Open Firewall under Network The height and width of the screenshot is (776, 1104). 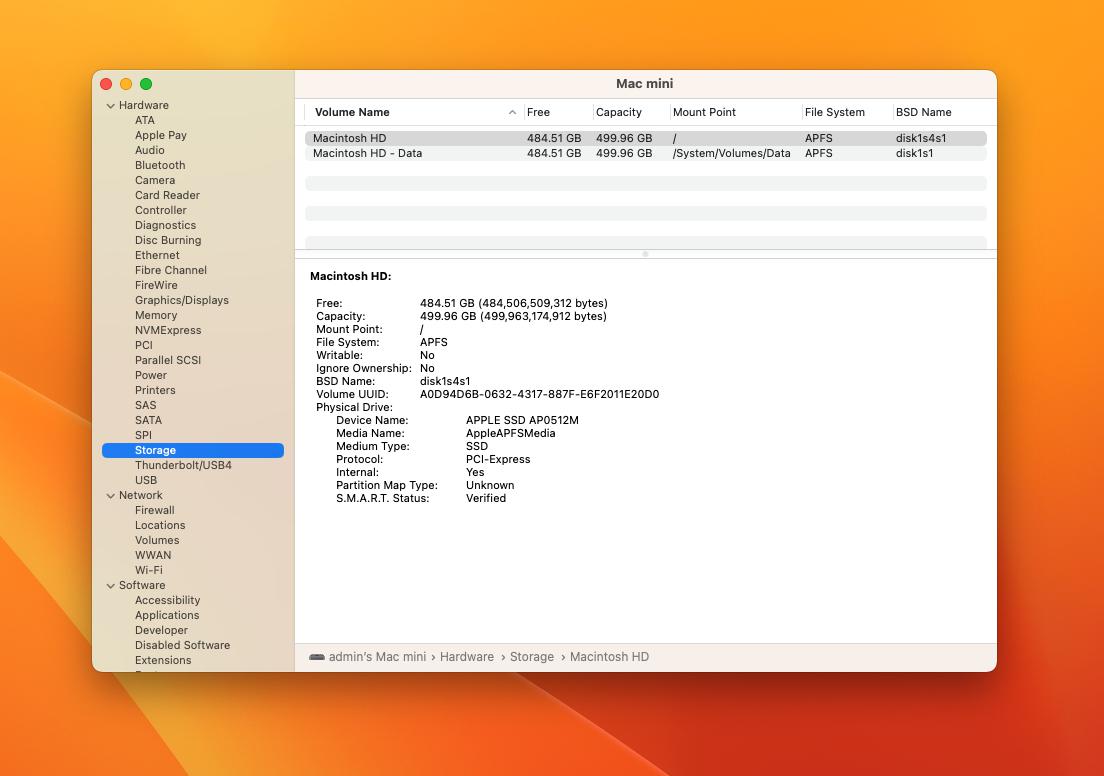155,511
